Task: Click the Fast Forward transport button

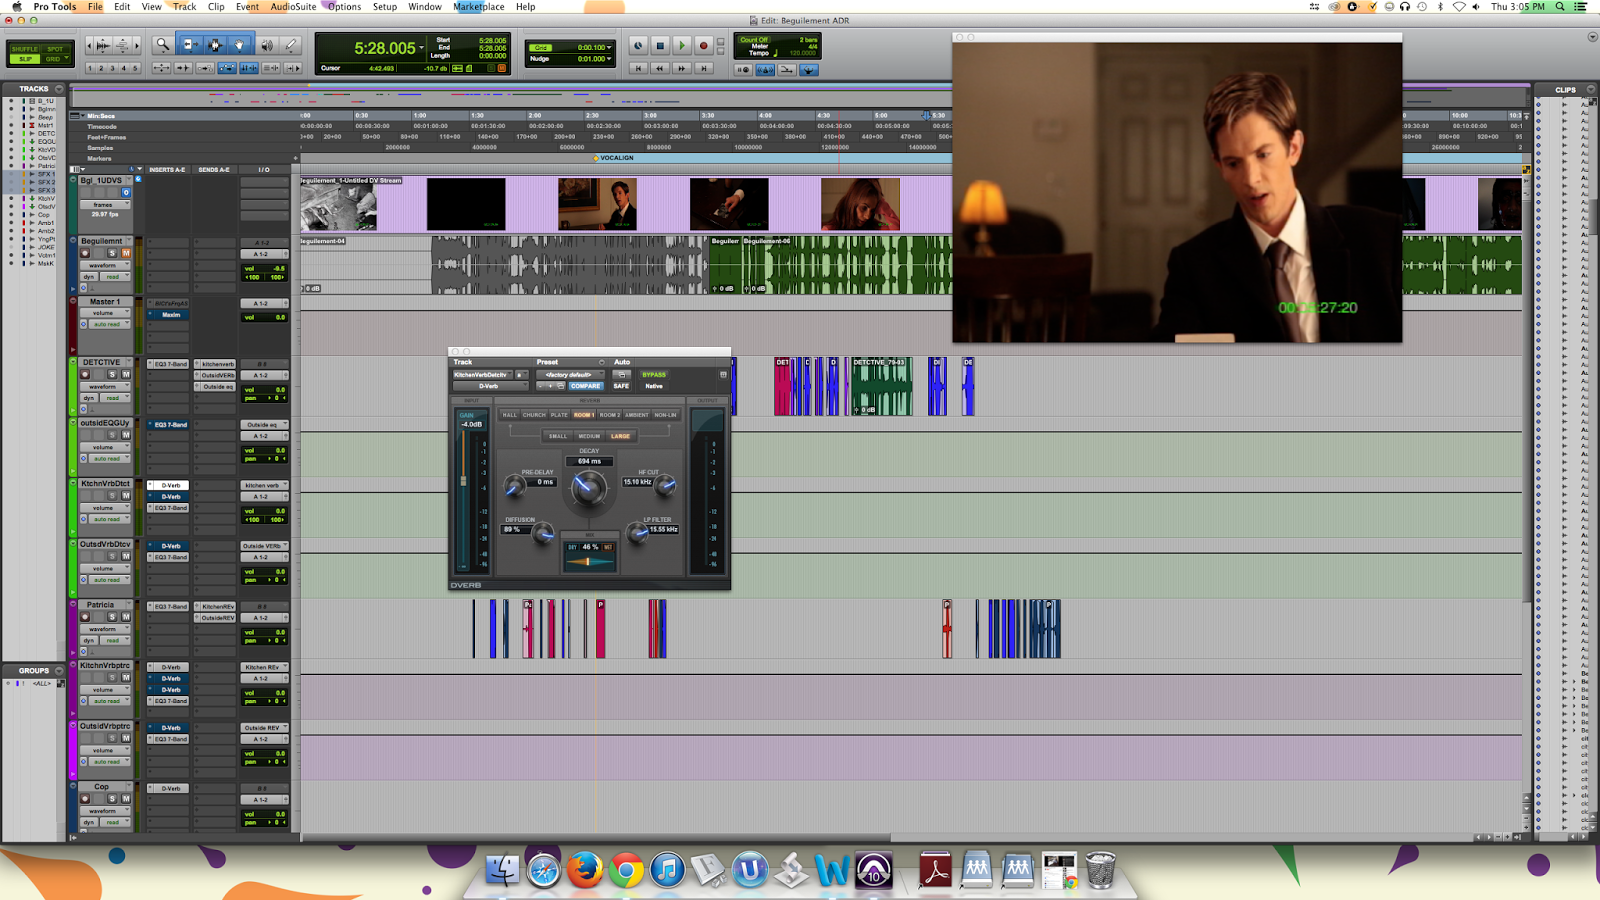Action: coord(682,68)
